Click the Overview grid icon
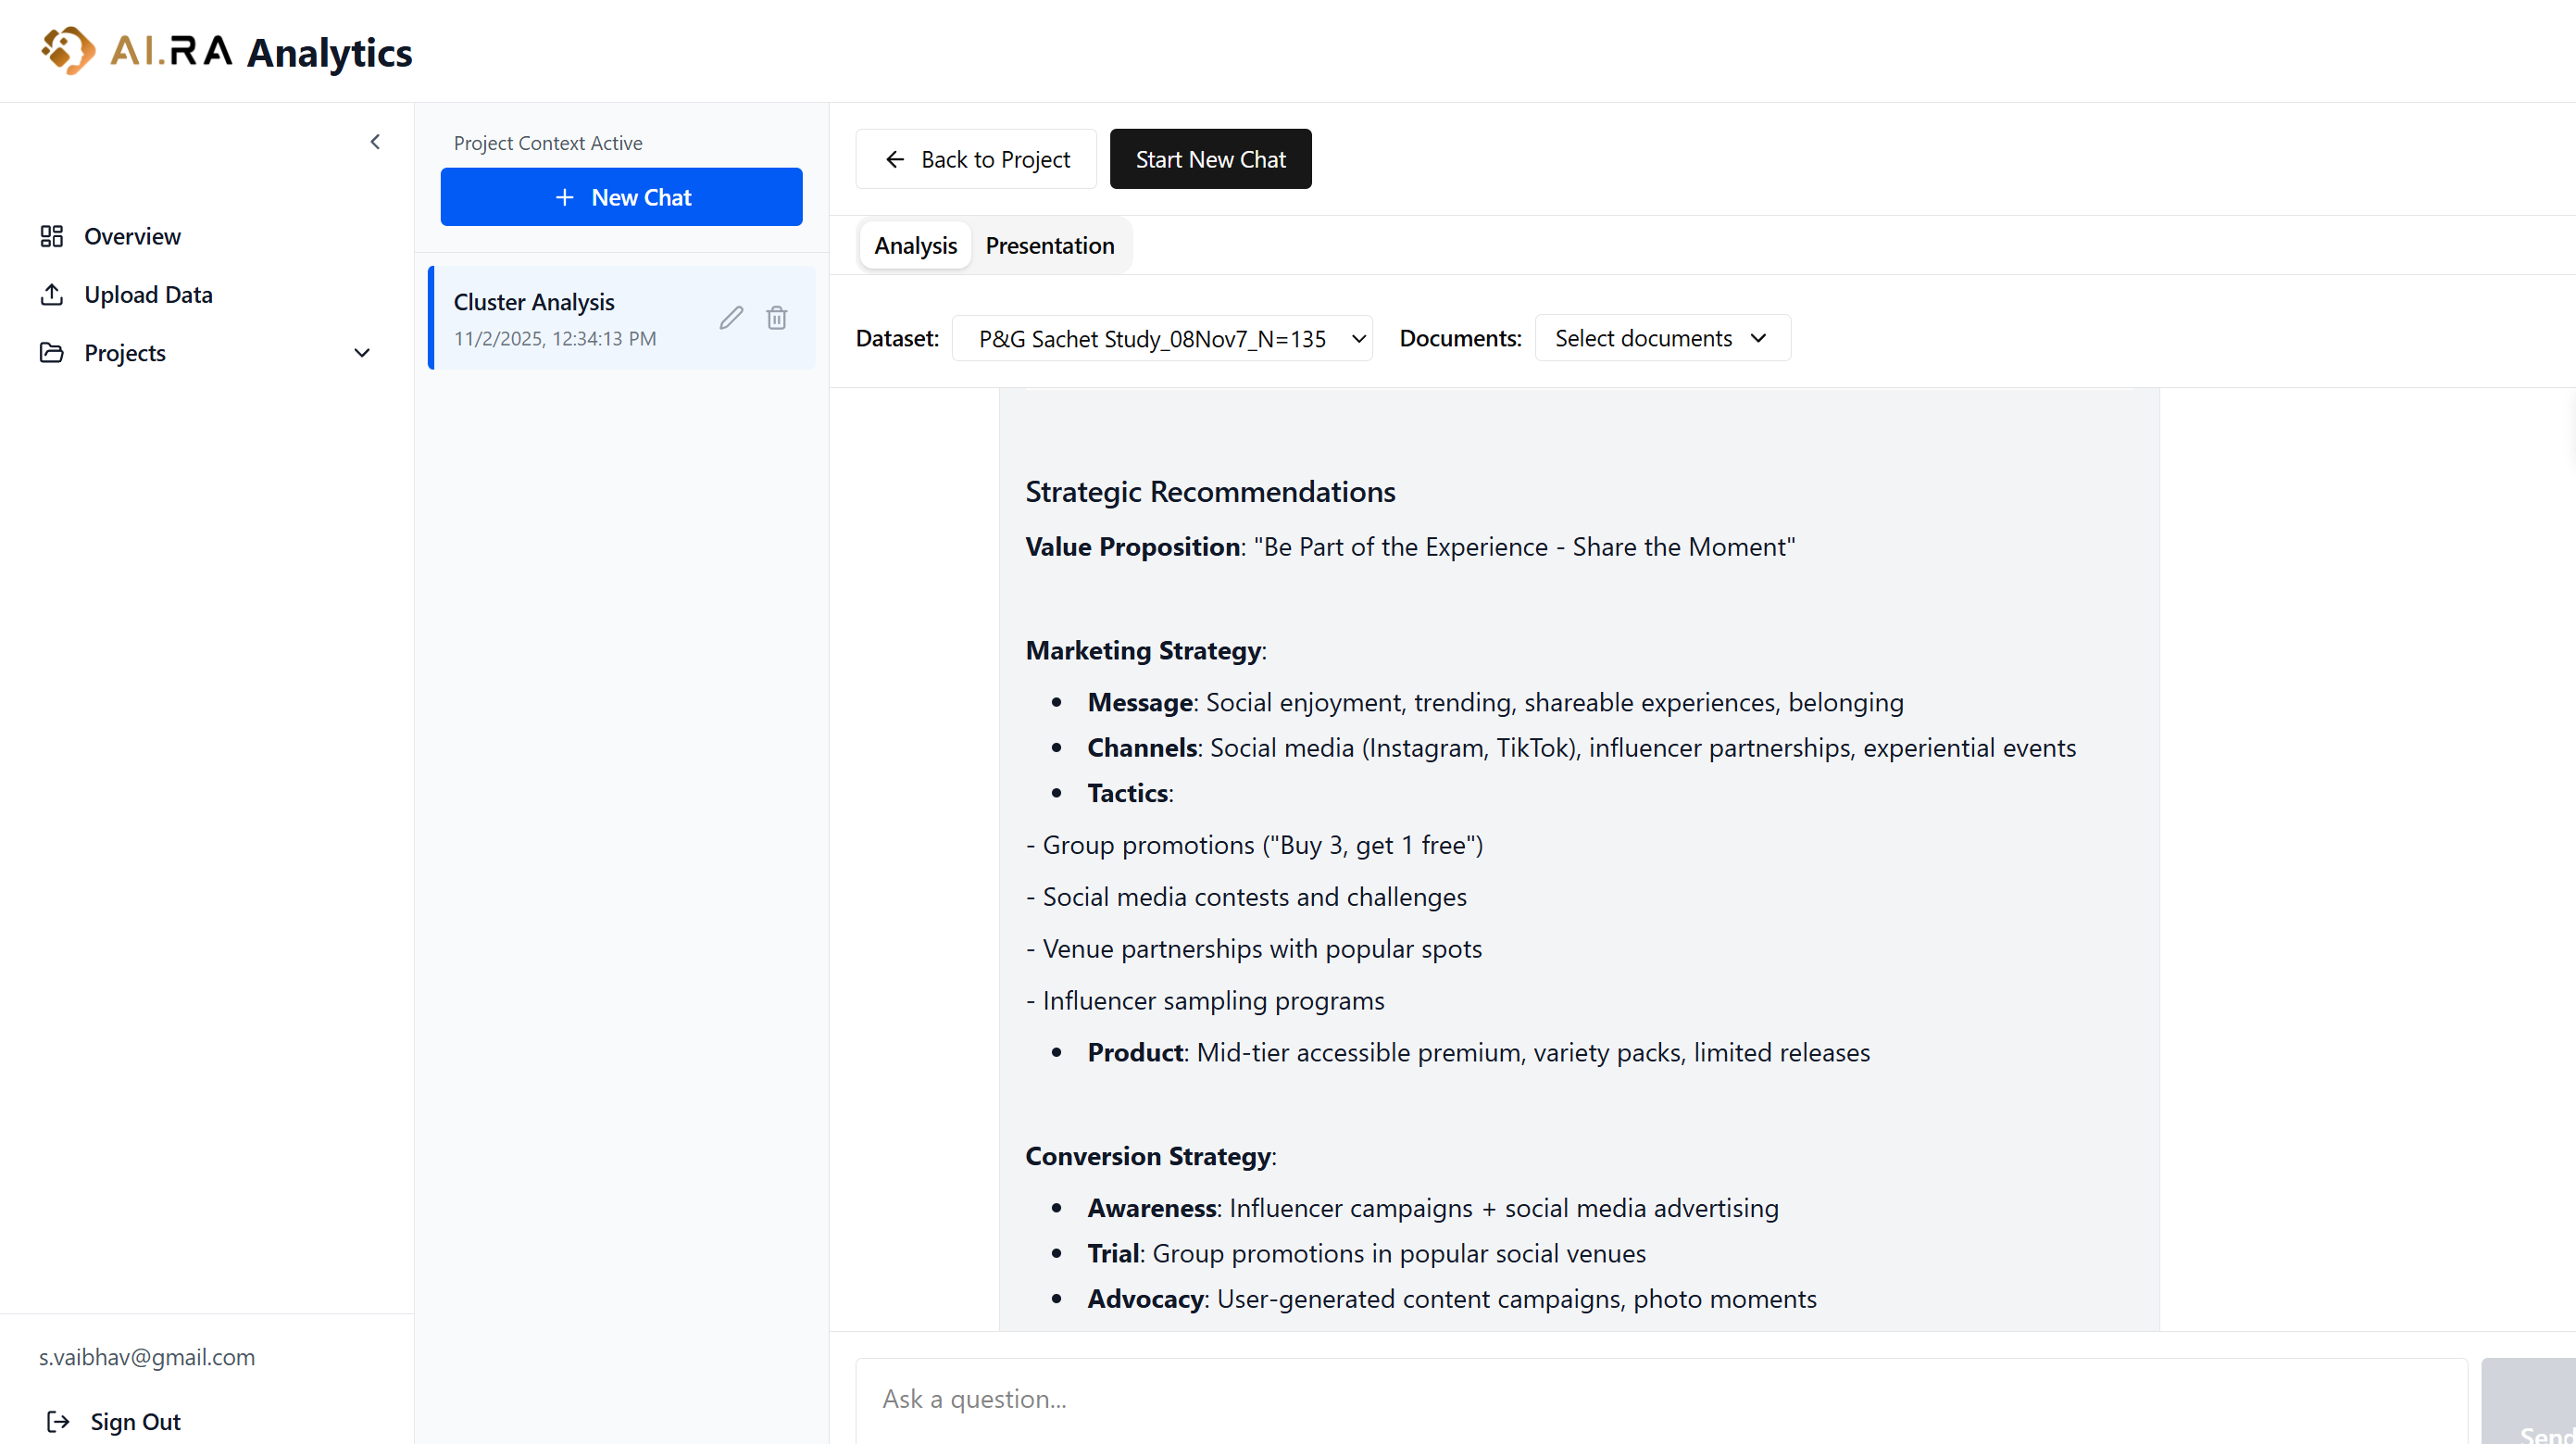 pyautogui.click(x=51, y=236)
